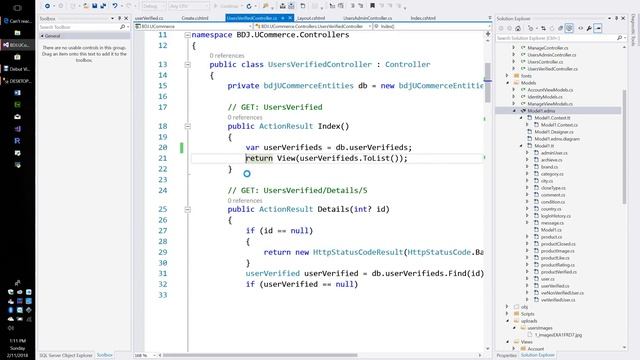Click the Undo arrow in toolbar
The height and width of the screenshot is (360, 640).
[115, 6]
